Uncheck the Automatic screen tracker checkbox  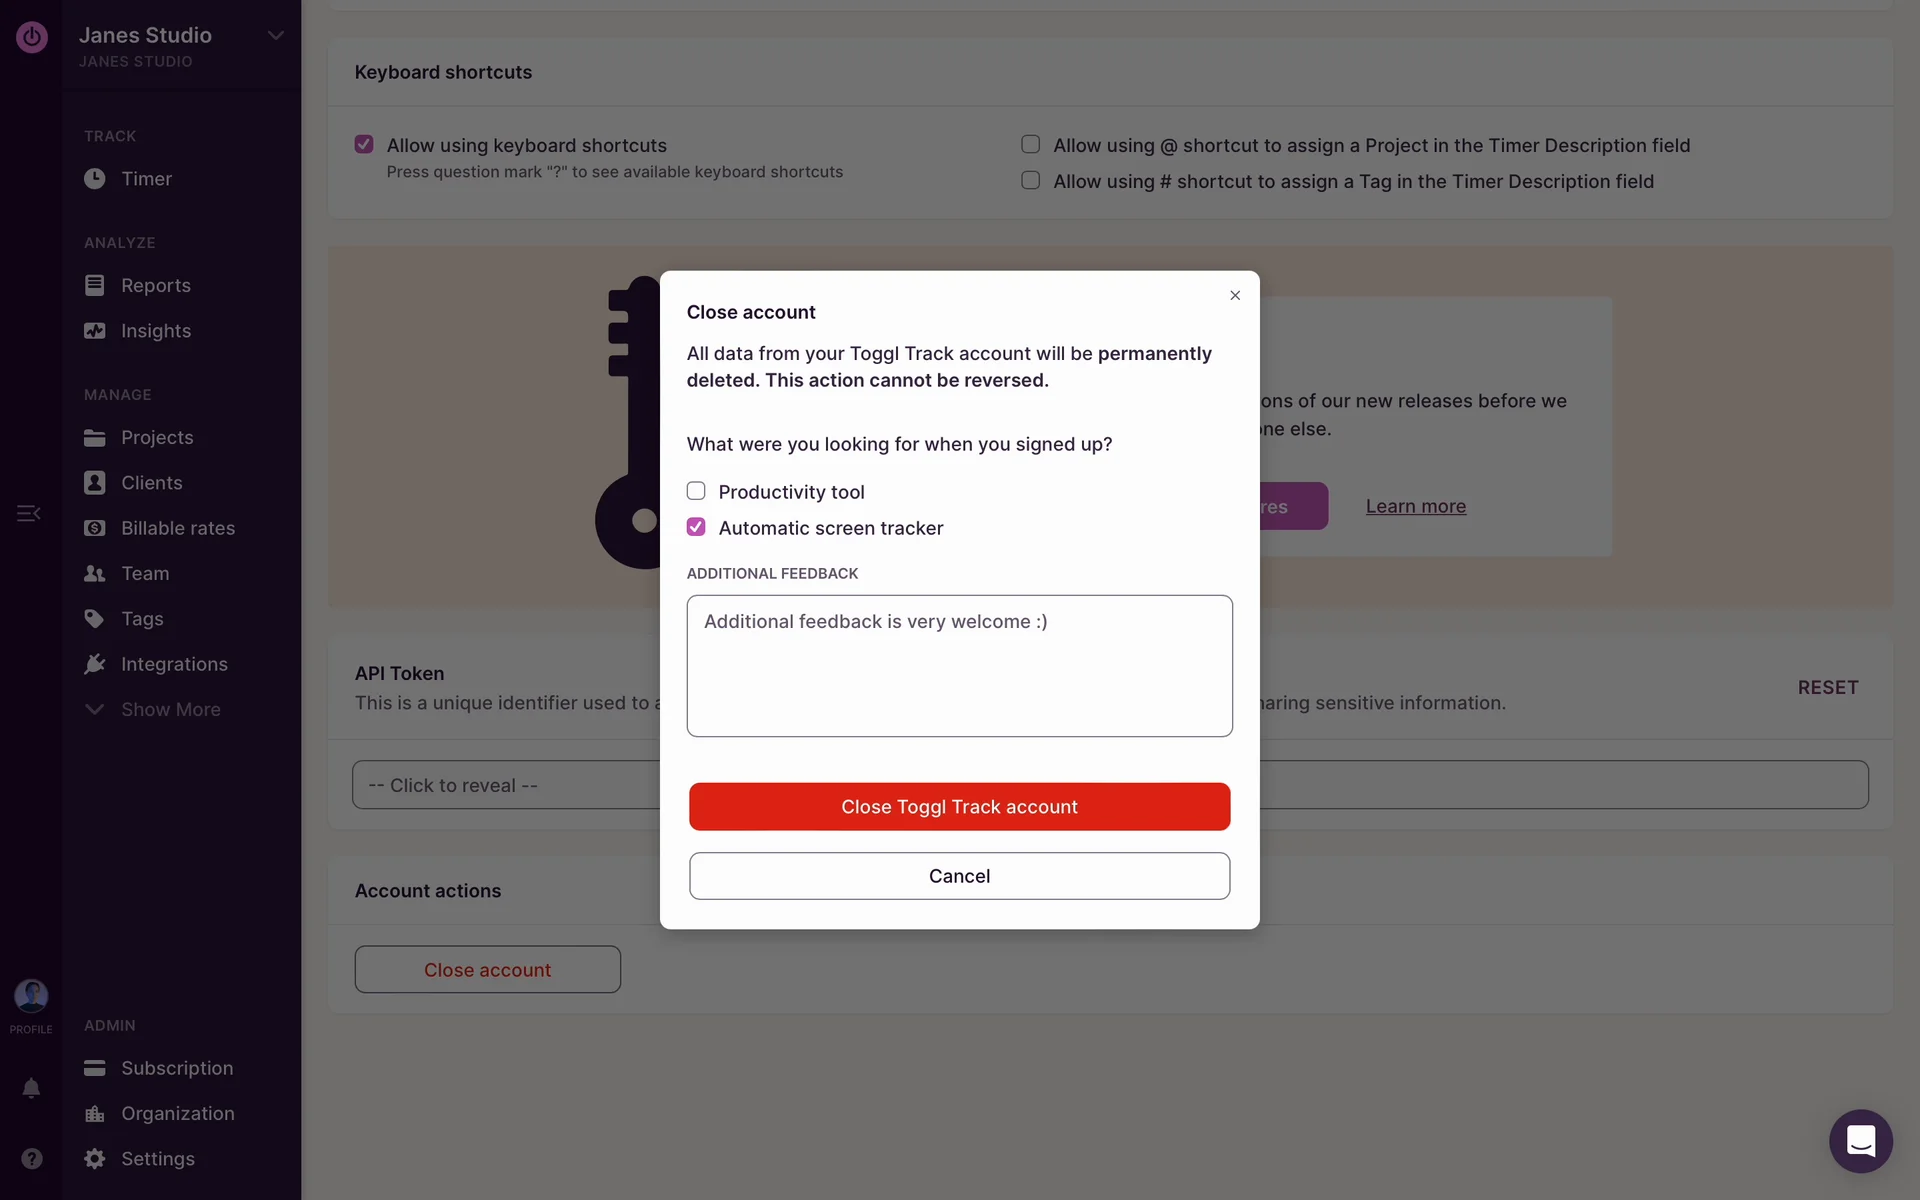pyautogui.click(x=696, y=527)
